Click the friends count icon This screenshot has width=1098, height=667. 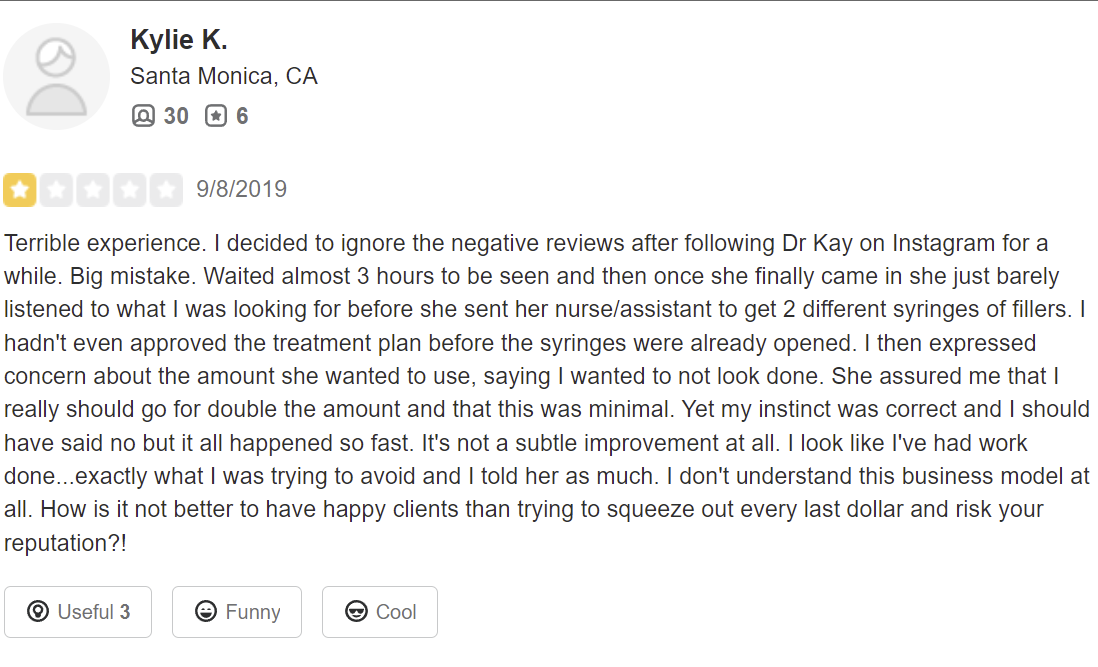pyautogui.click(x=143, y=115)
